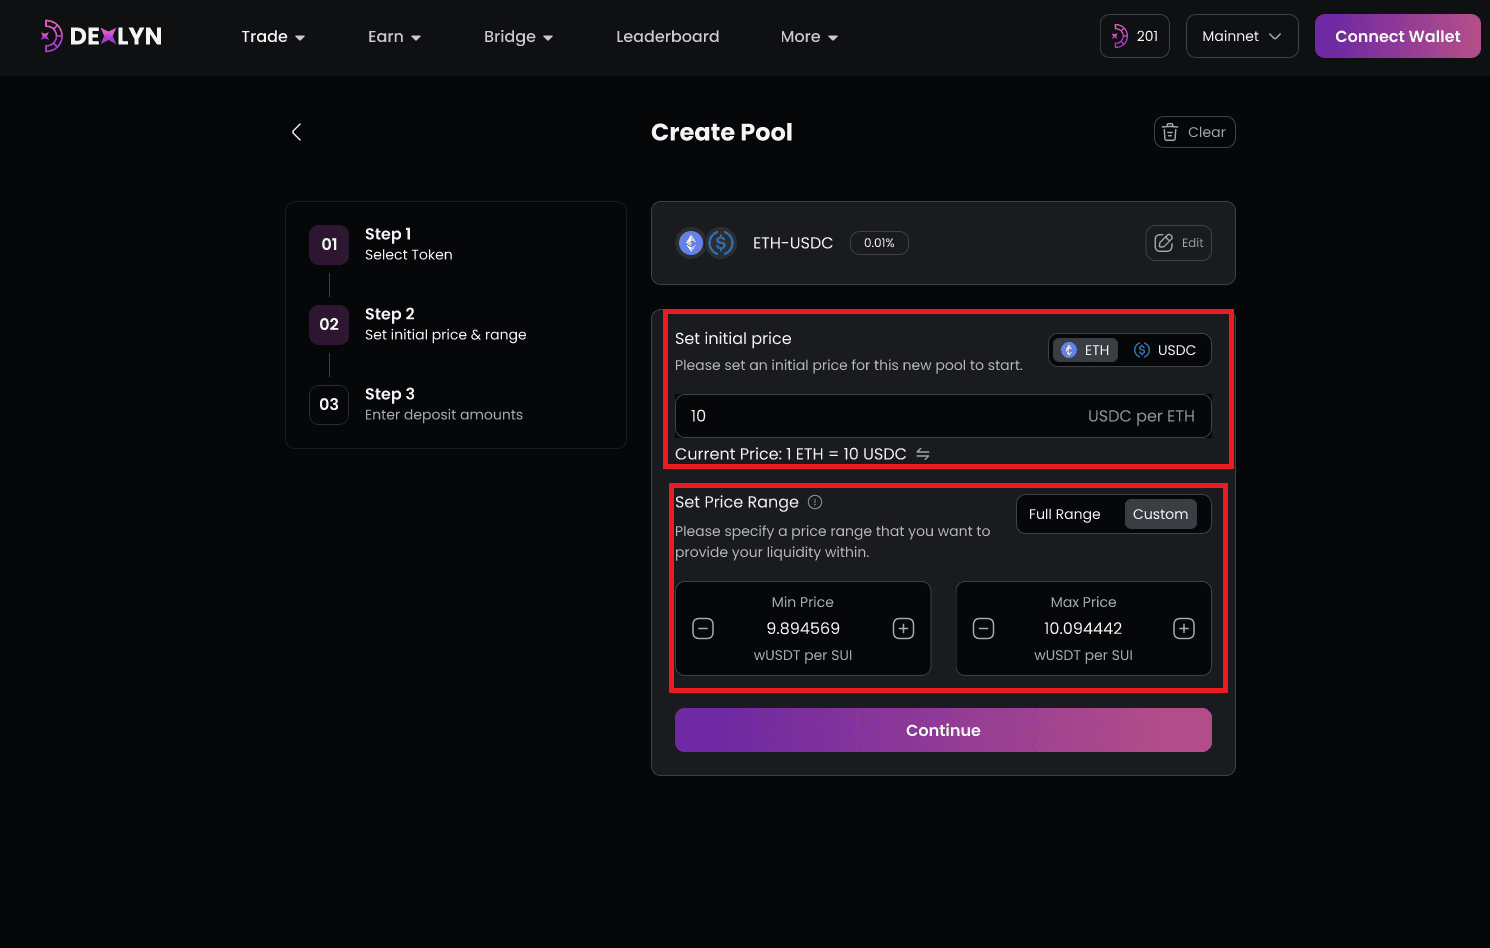Screen dimensions: 1490x948
Task: Choose Custom price range option
Action: pyautogui.click(x=1160, y=514)
